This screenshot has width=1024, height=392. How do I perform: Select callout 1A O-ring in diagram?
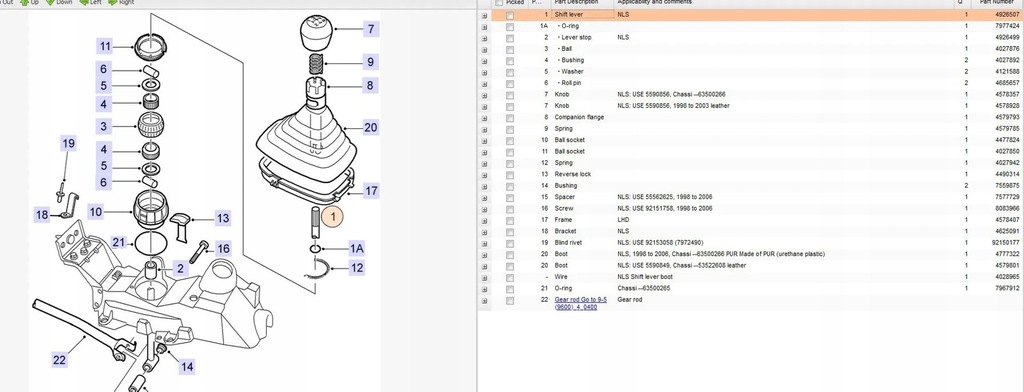coord(357,248)
